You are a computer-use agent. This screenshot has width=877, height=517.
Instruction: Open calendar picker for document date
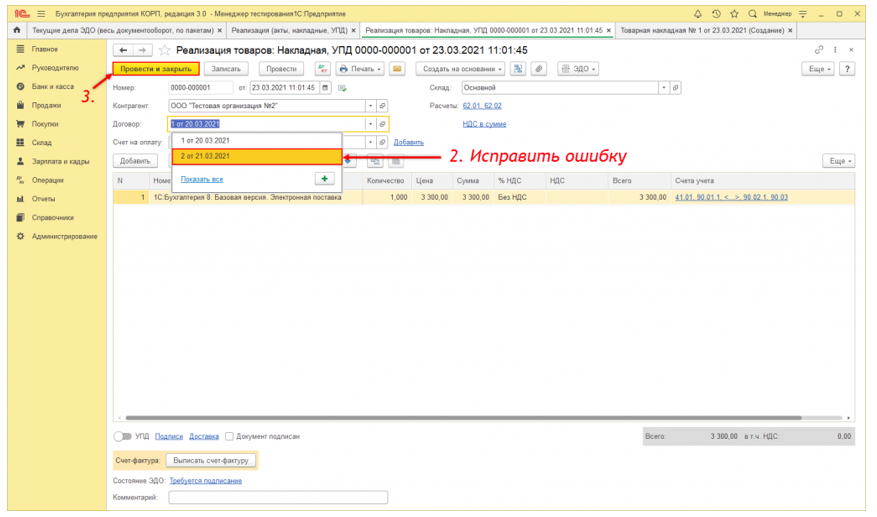coord(325,88)
